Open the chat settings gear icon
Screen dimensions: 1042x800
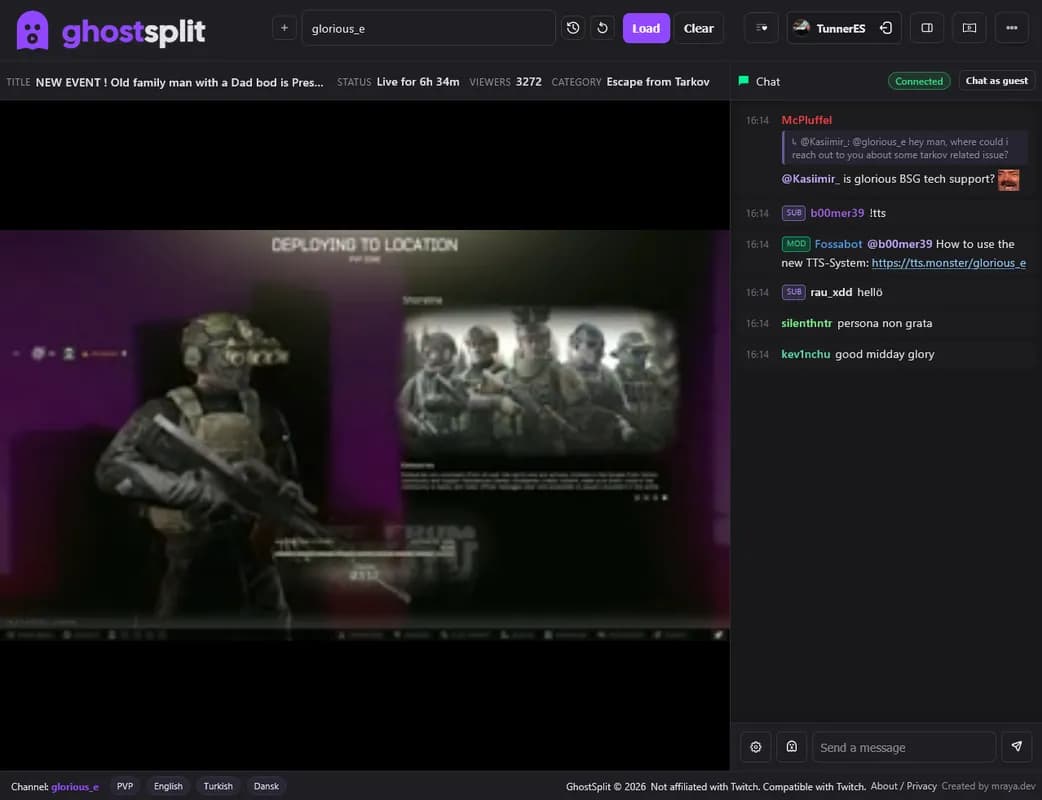(x=755, y=746)
